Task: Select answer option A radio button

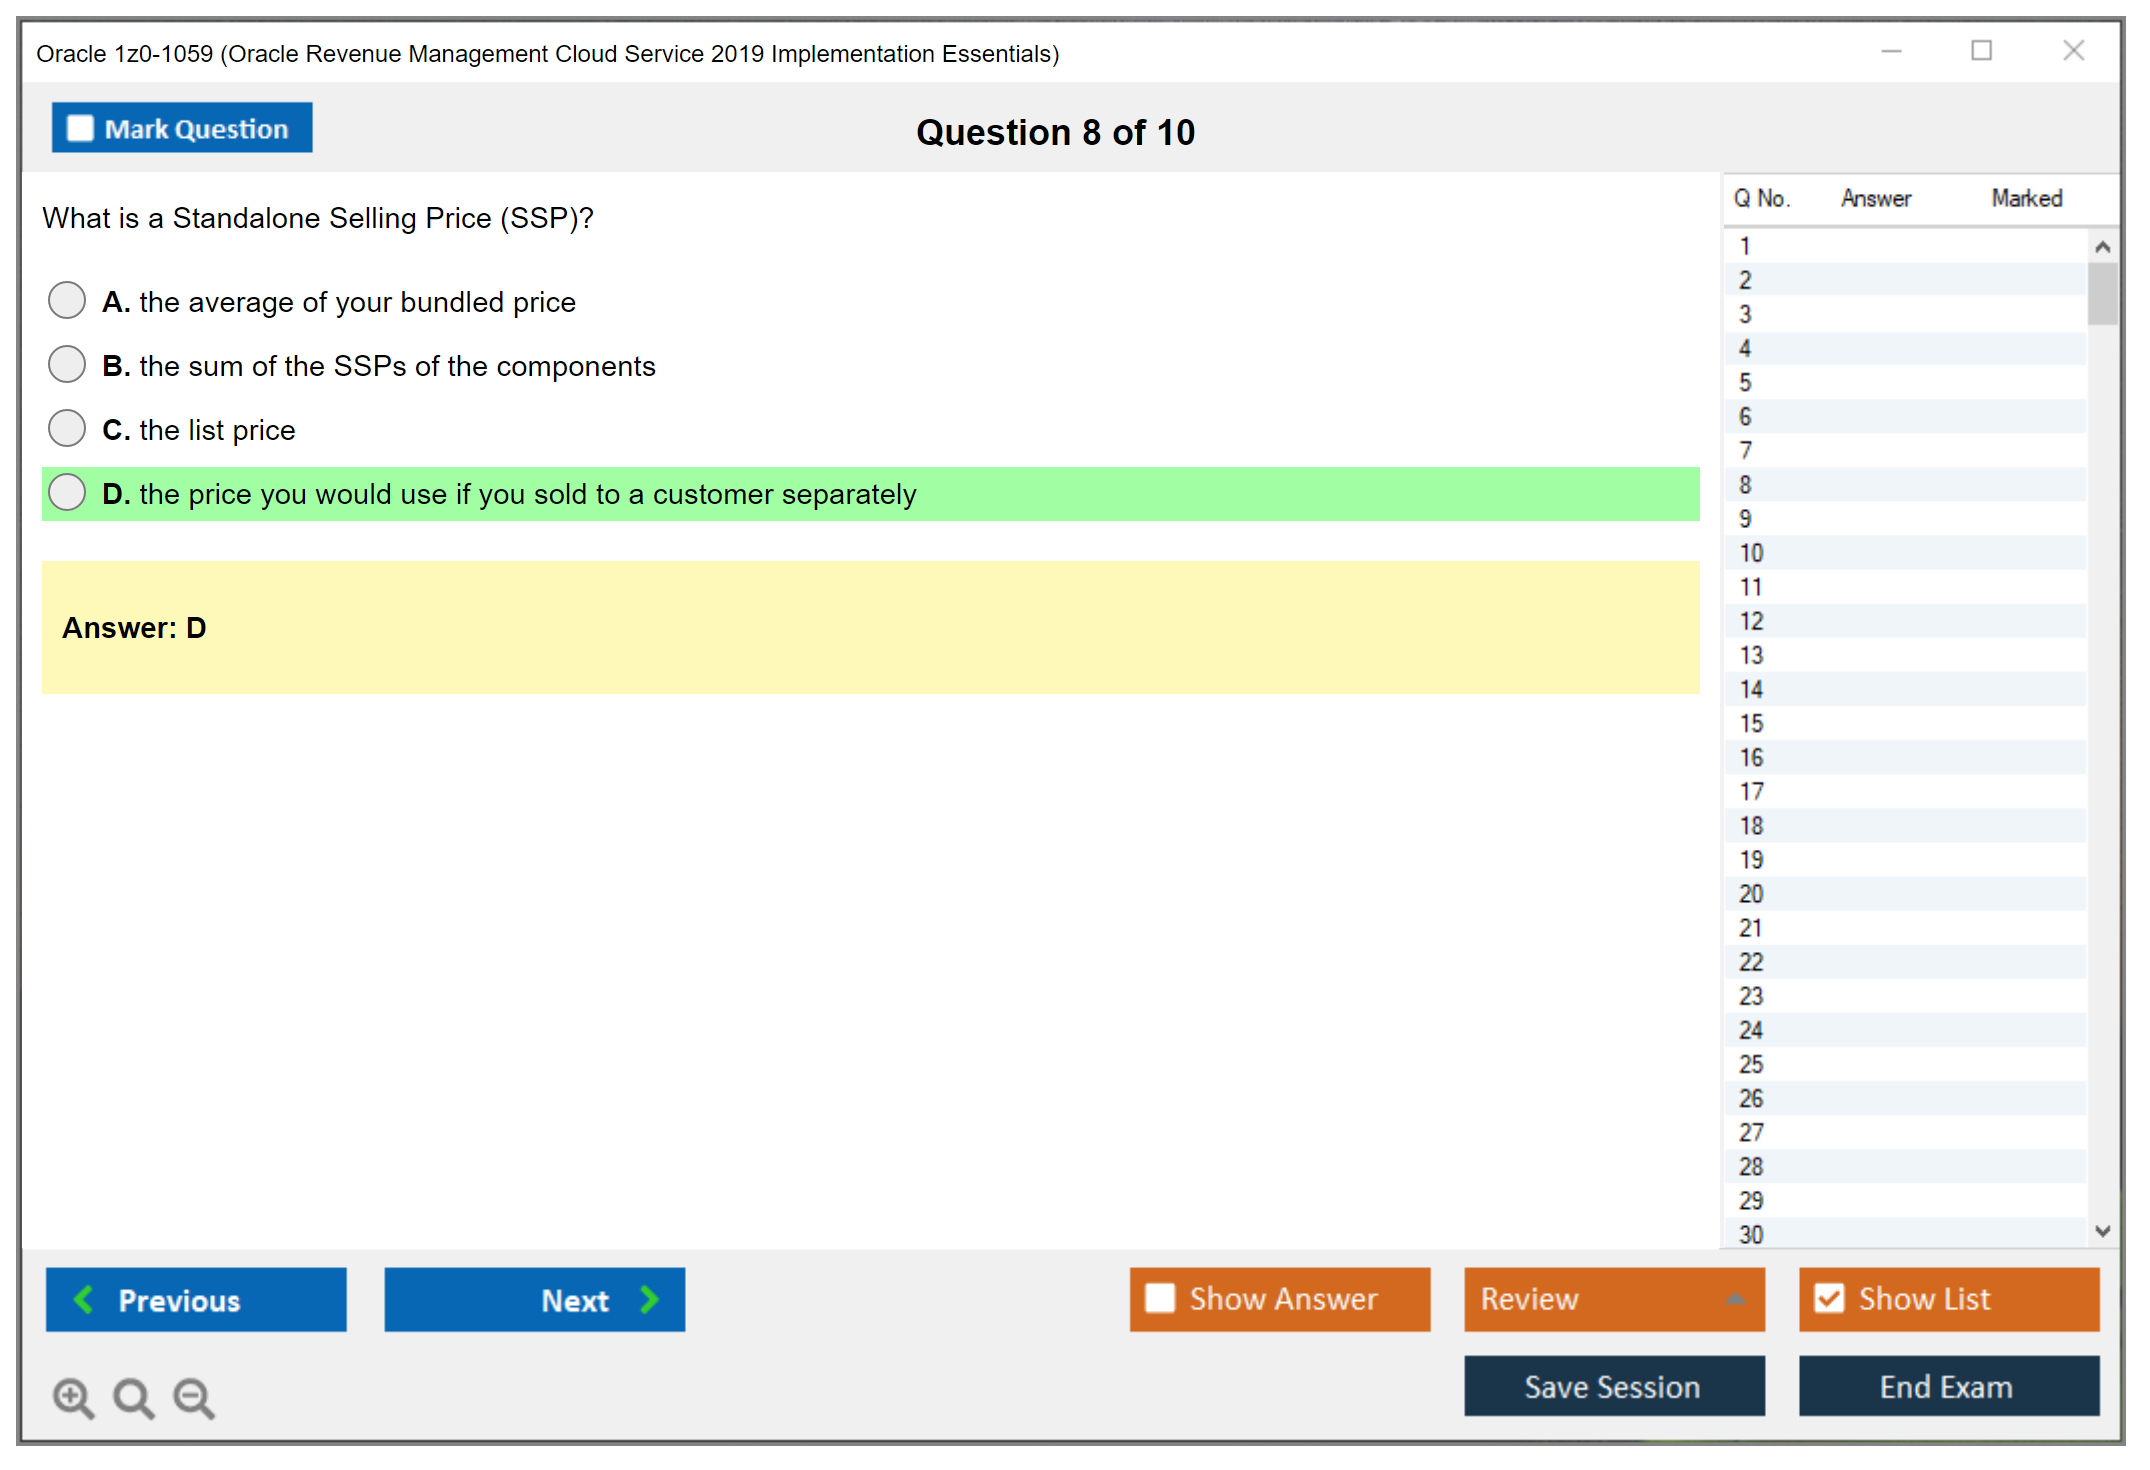Action: (x=66, y=300)
